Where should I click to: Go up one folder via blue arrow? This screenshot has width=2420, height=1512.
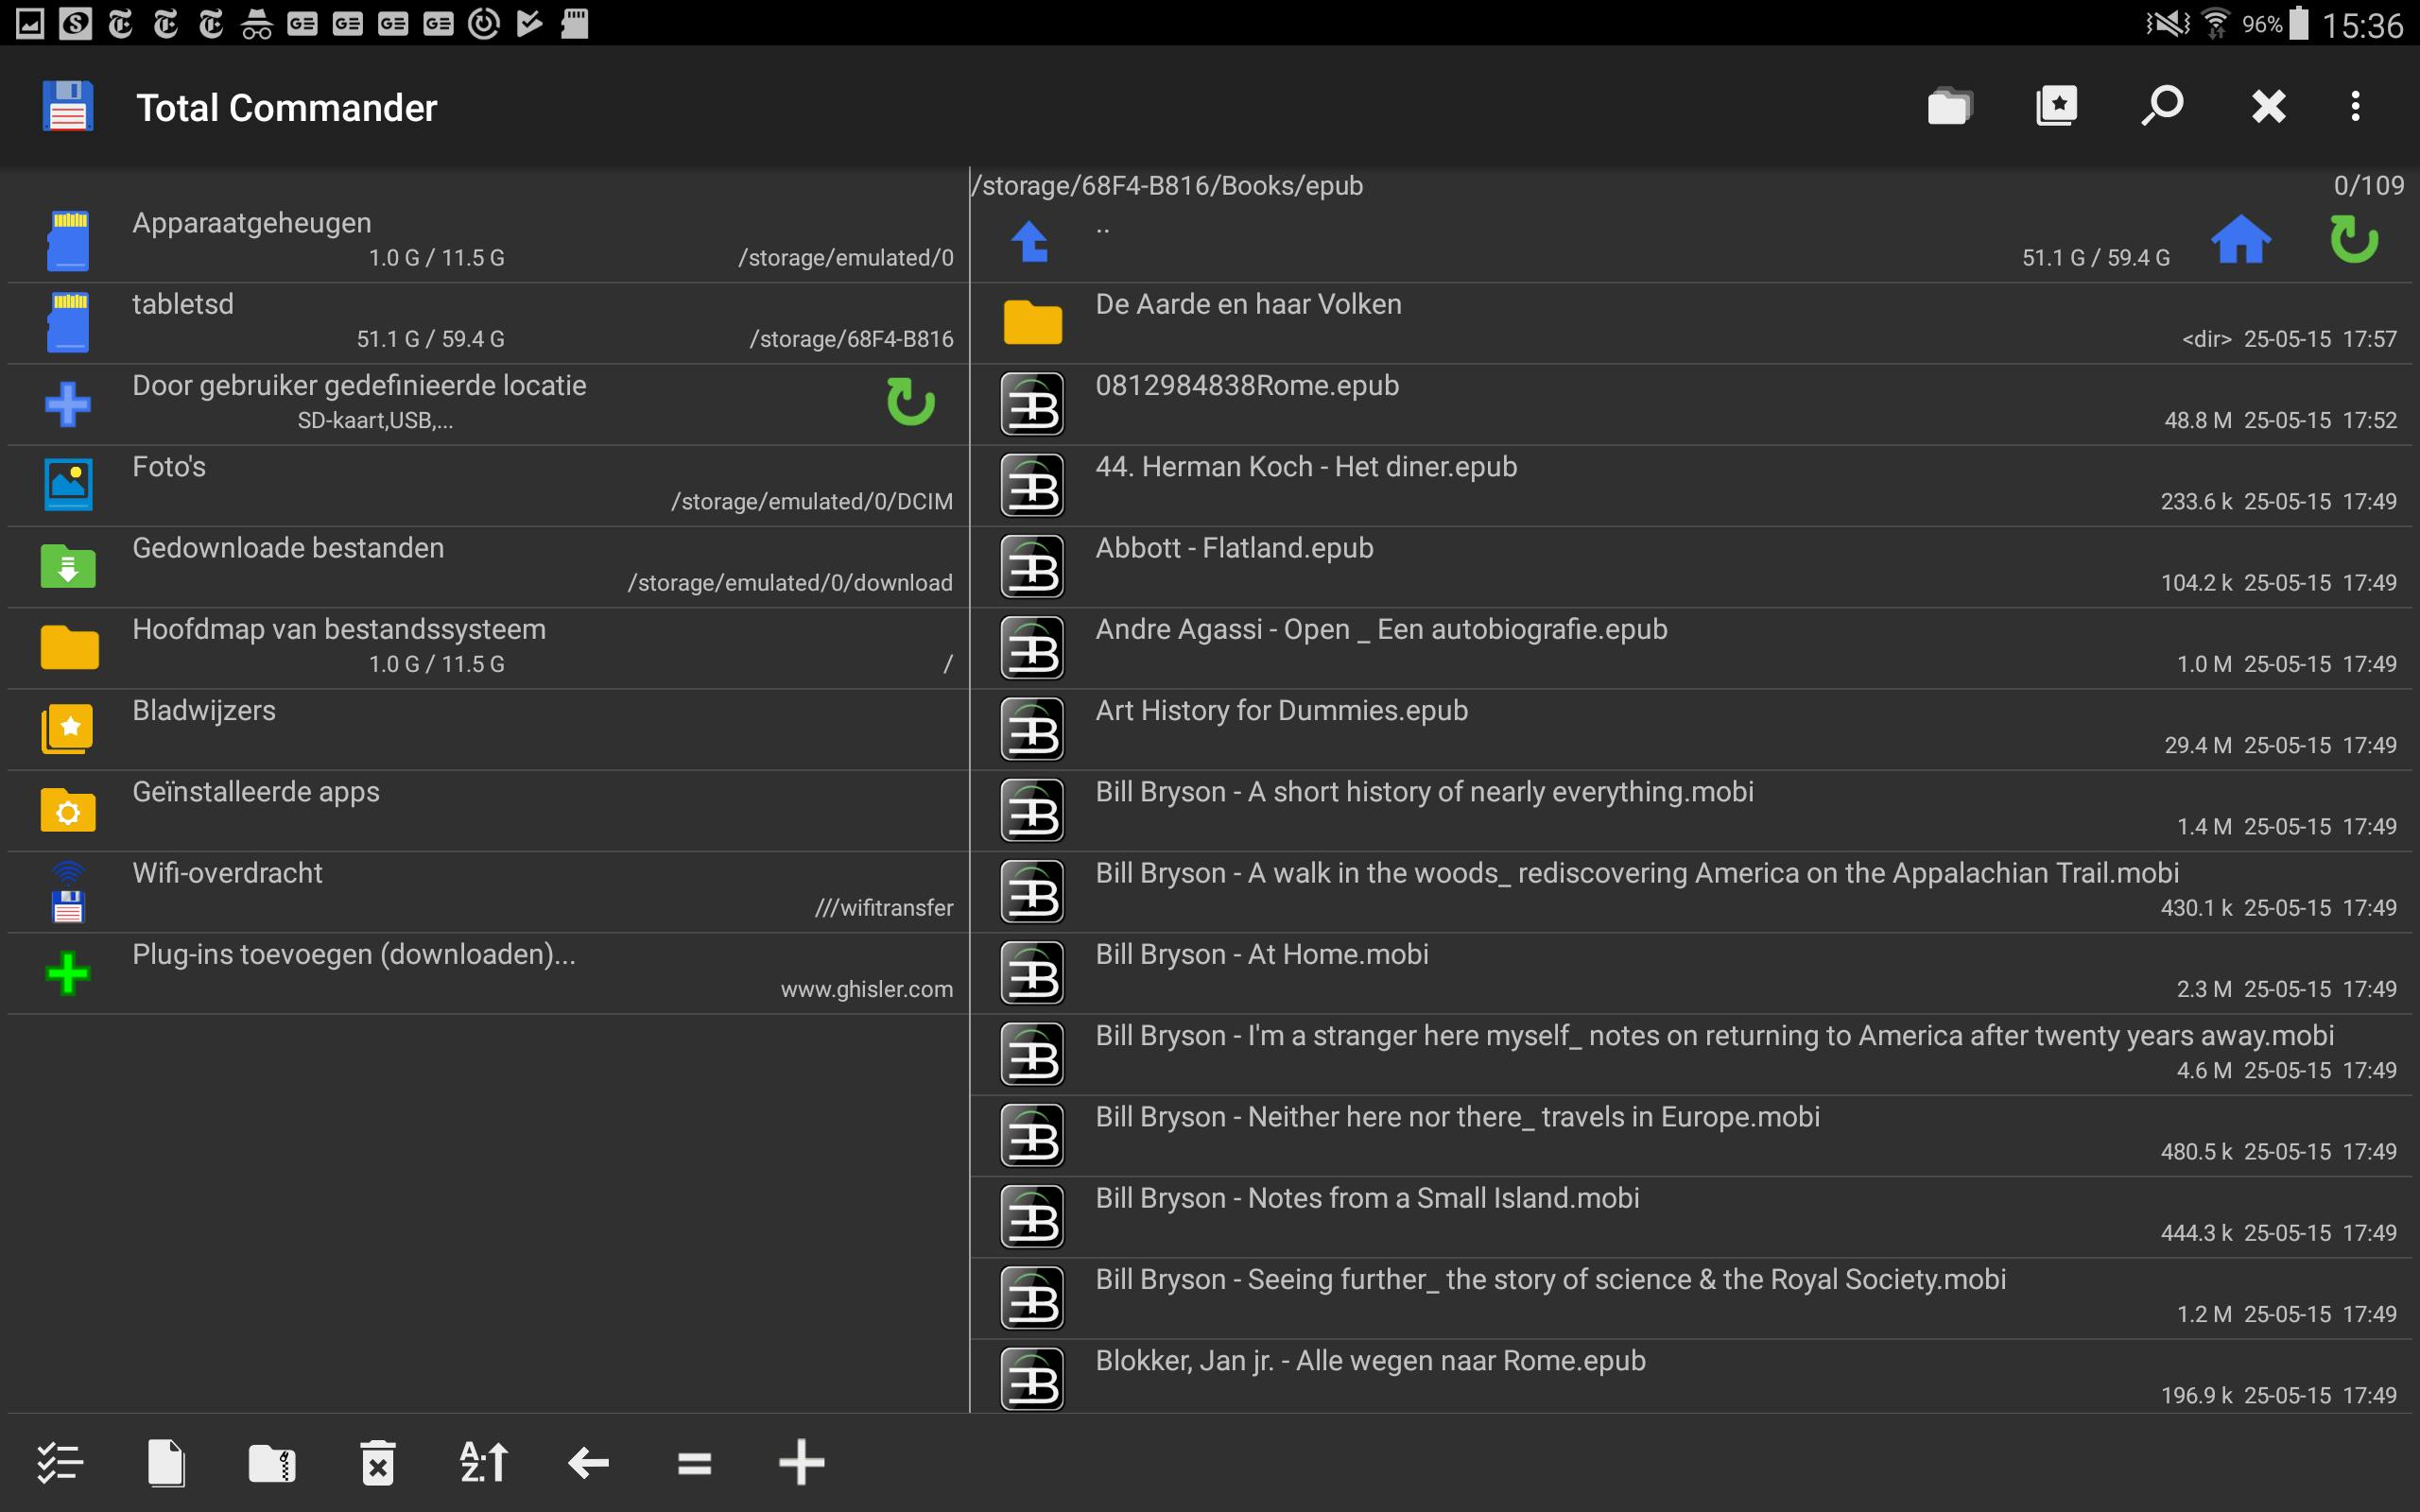point(1030,241)
